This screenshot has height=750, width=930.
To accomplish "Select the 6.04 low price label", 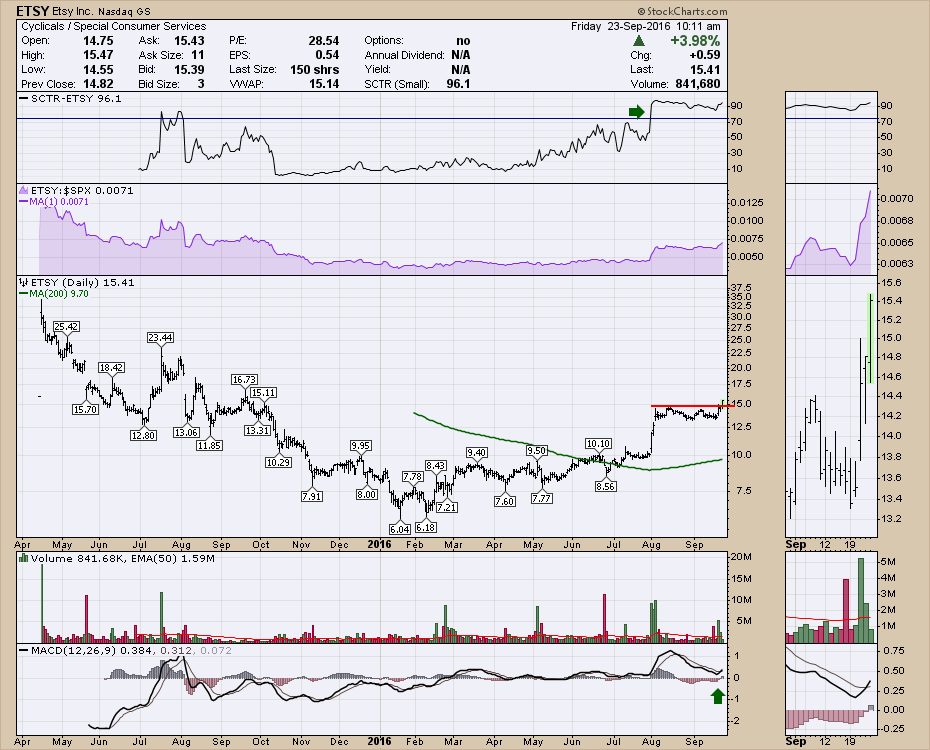I will coord(400,528).
